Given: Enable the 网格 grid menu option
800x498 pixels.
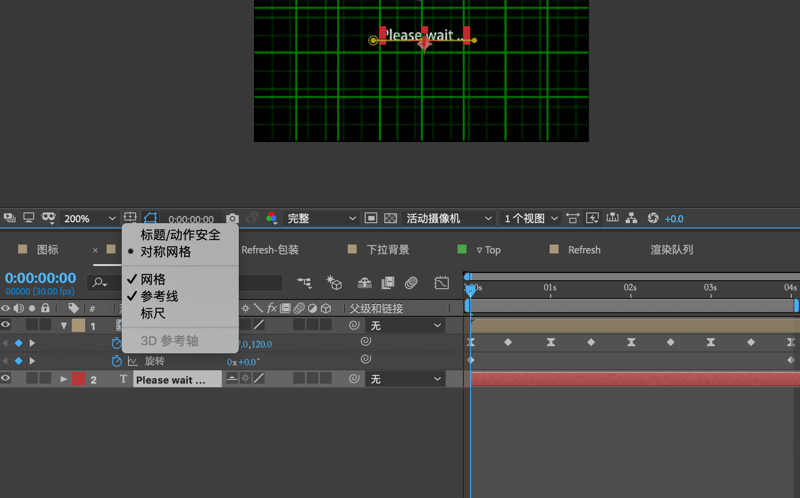Looking at the screenshot, I should click(x=153, y=279).
